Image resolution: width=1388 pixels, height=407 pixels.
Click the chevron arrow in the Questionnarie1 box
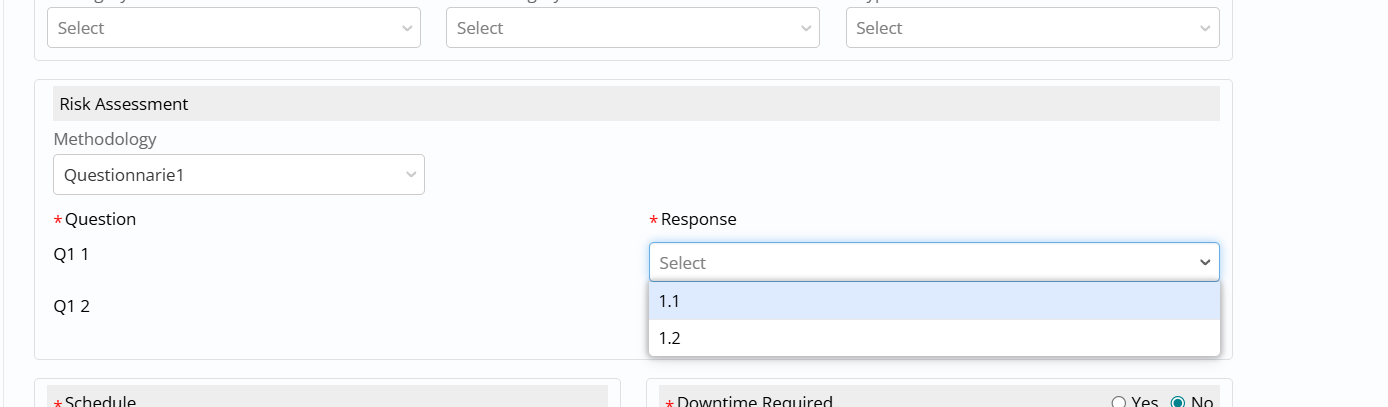click(x=411, y=175)
